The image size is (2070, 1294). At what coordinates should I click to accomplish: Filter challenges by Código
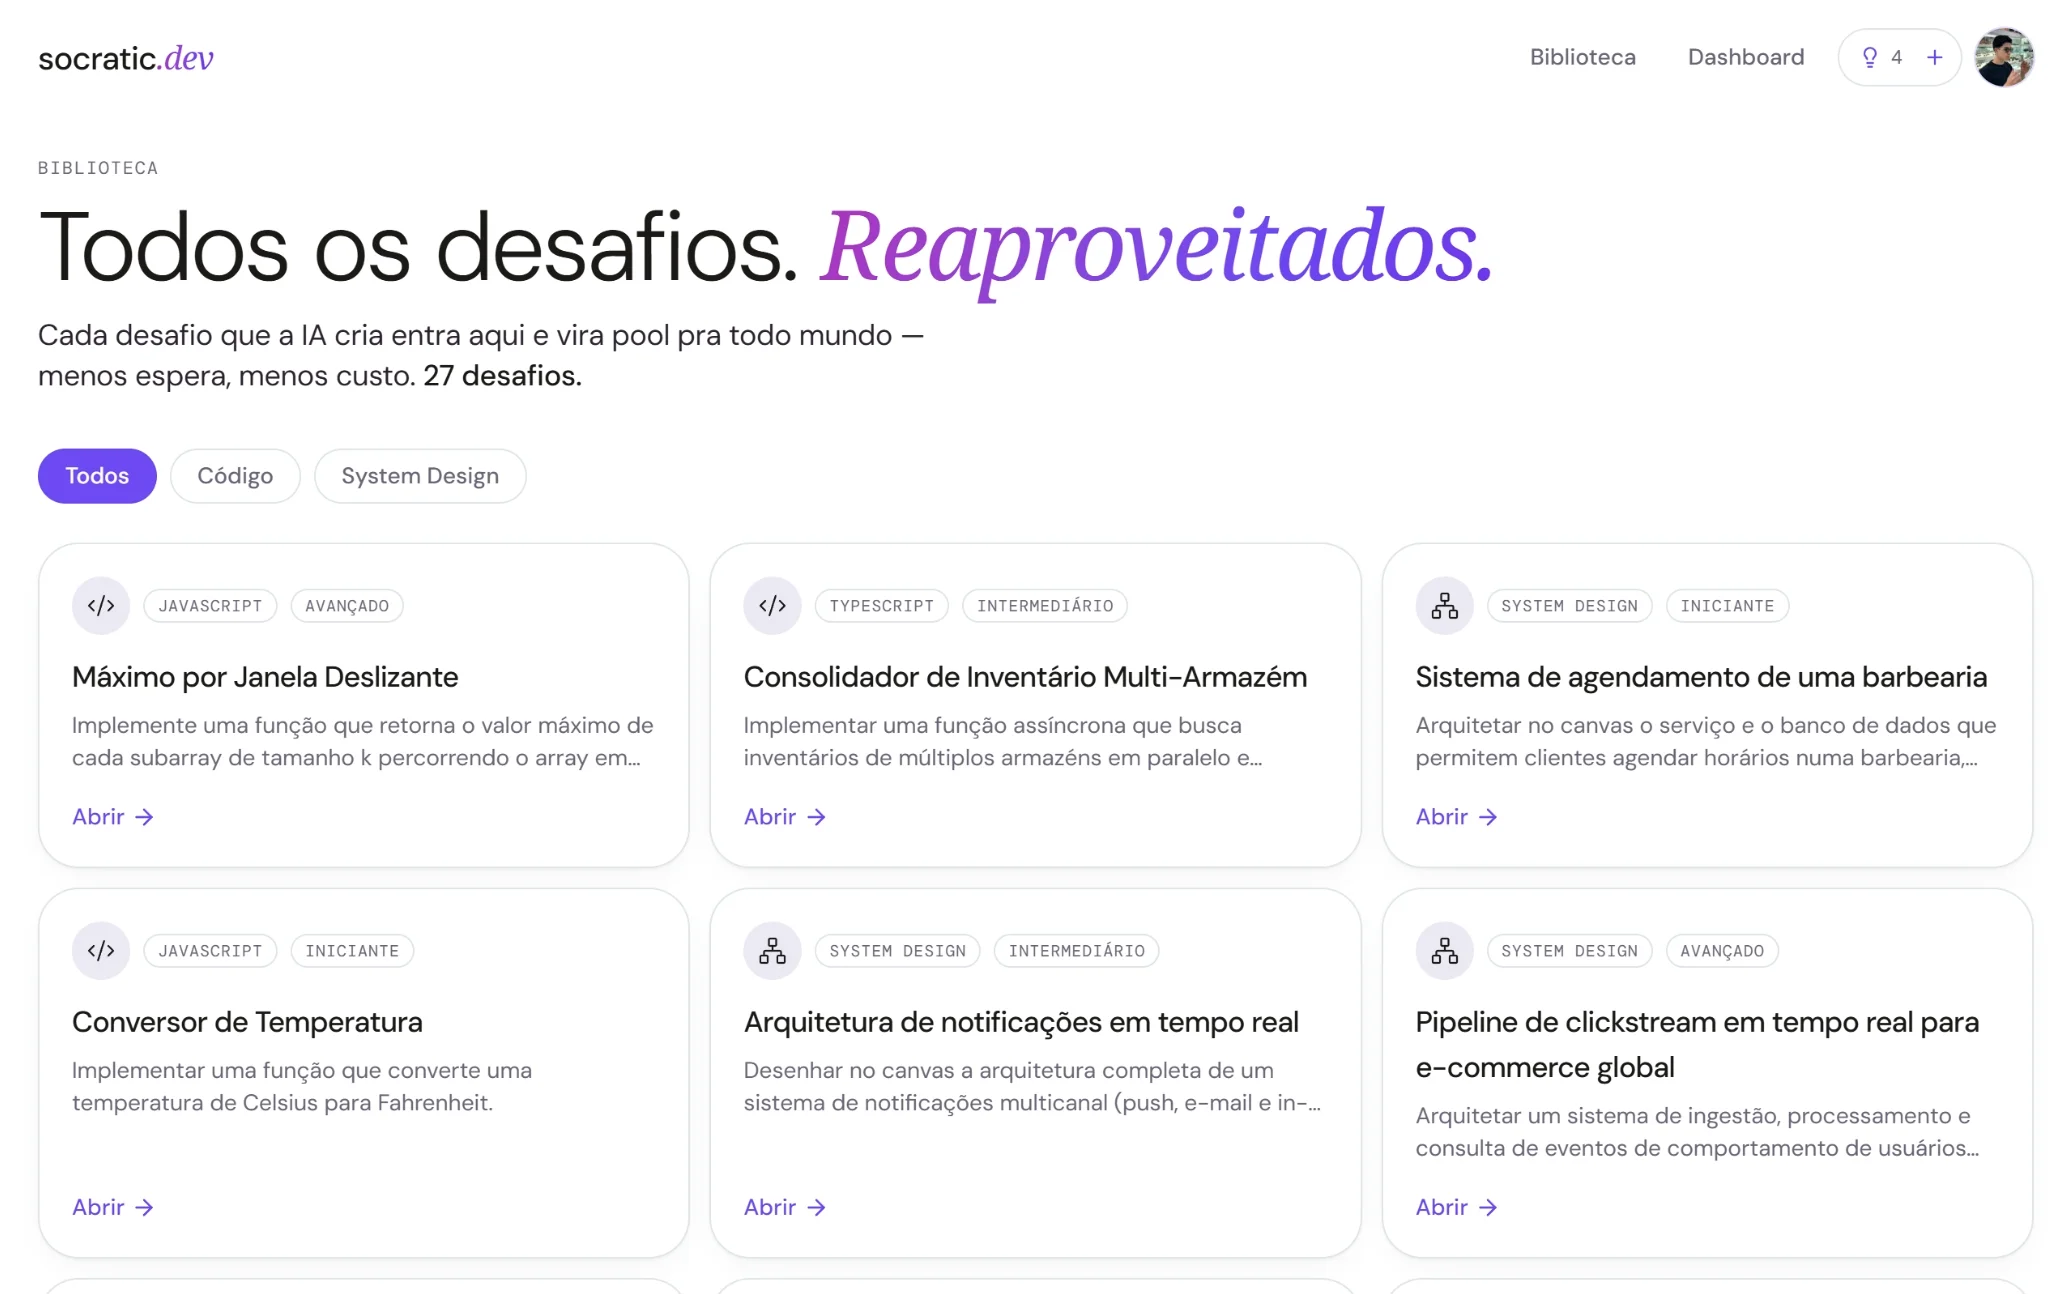click(235, 476)
